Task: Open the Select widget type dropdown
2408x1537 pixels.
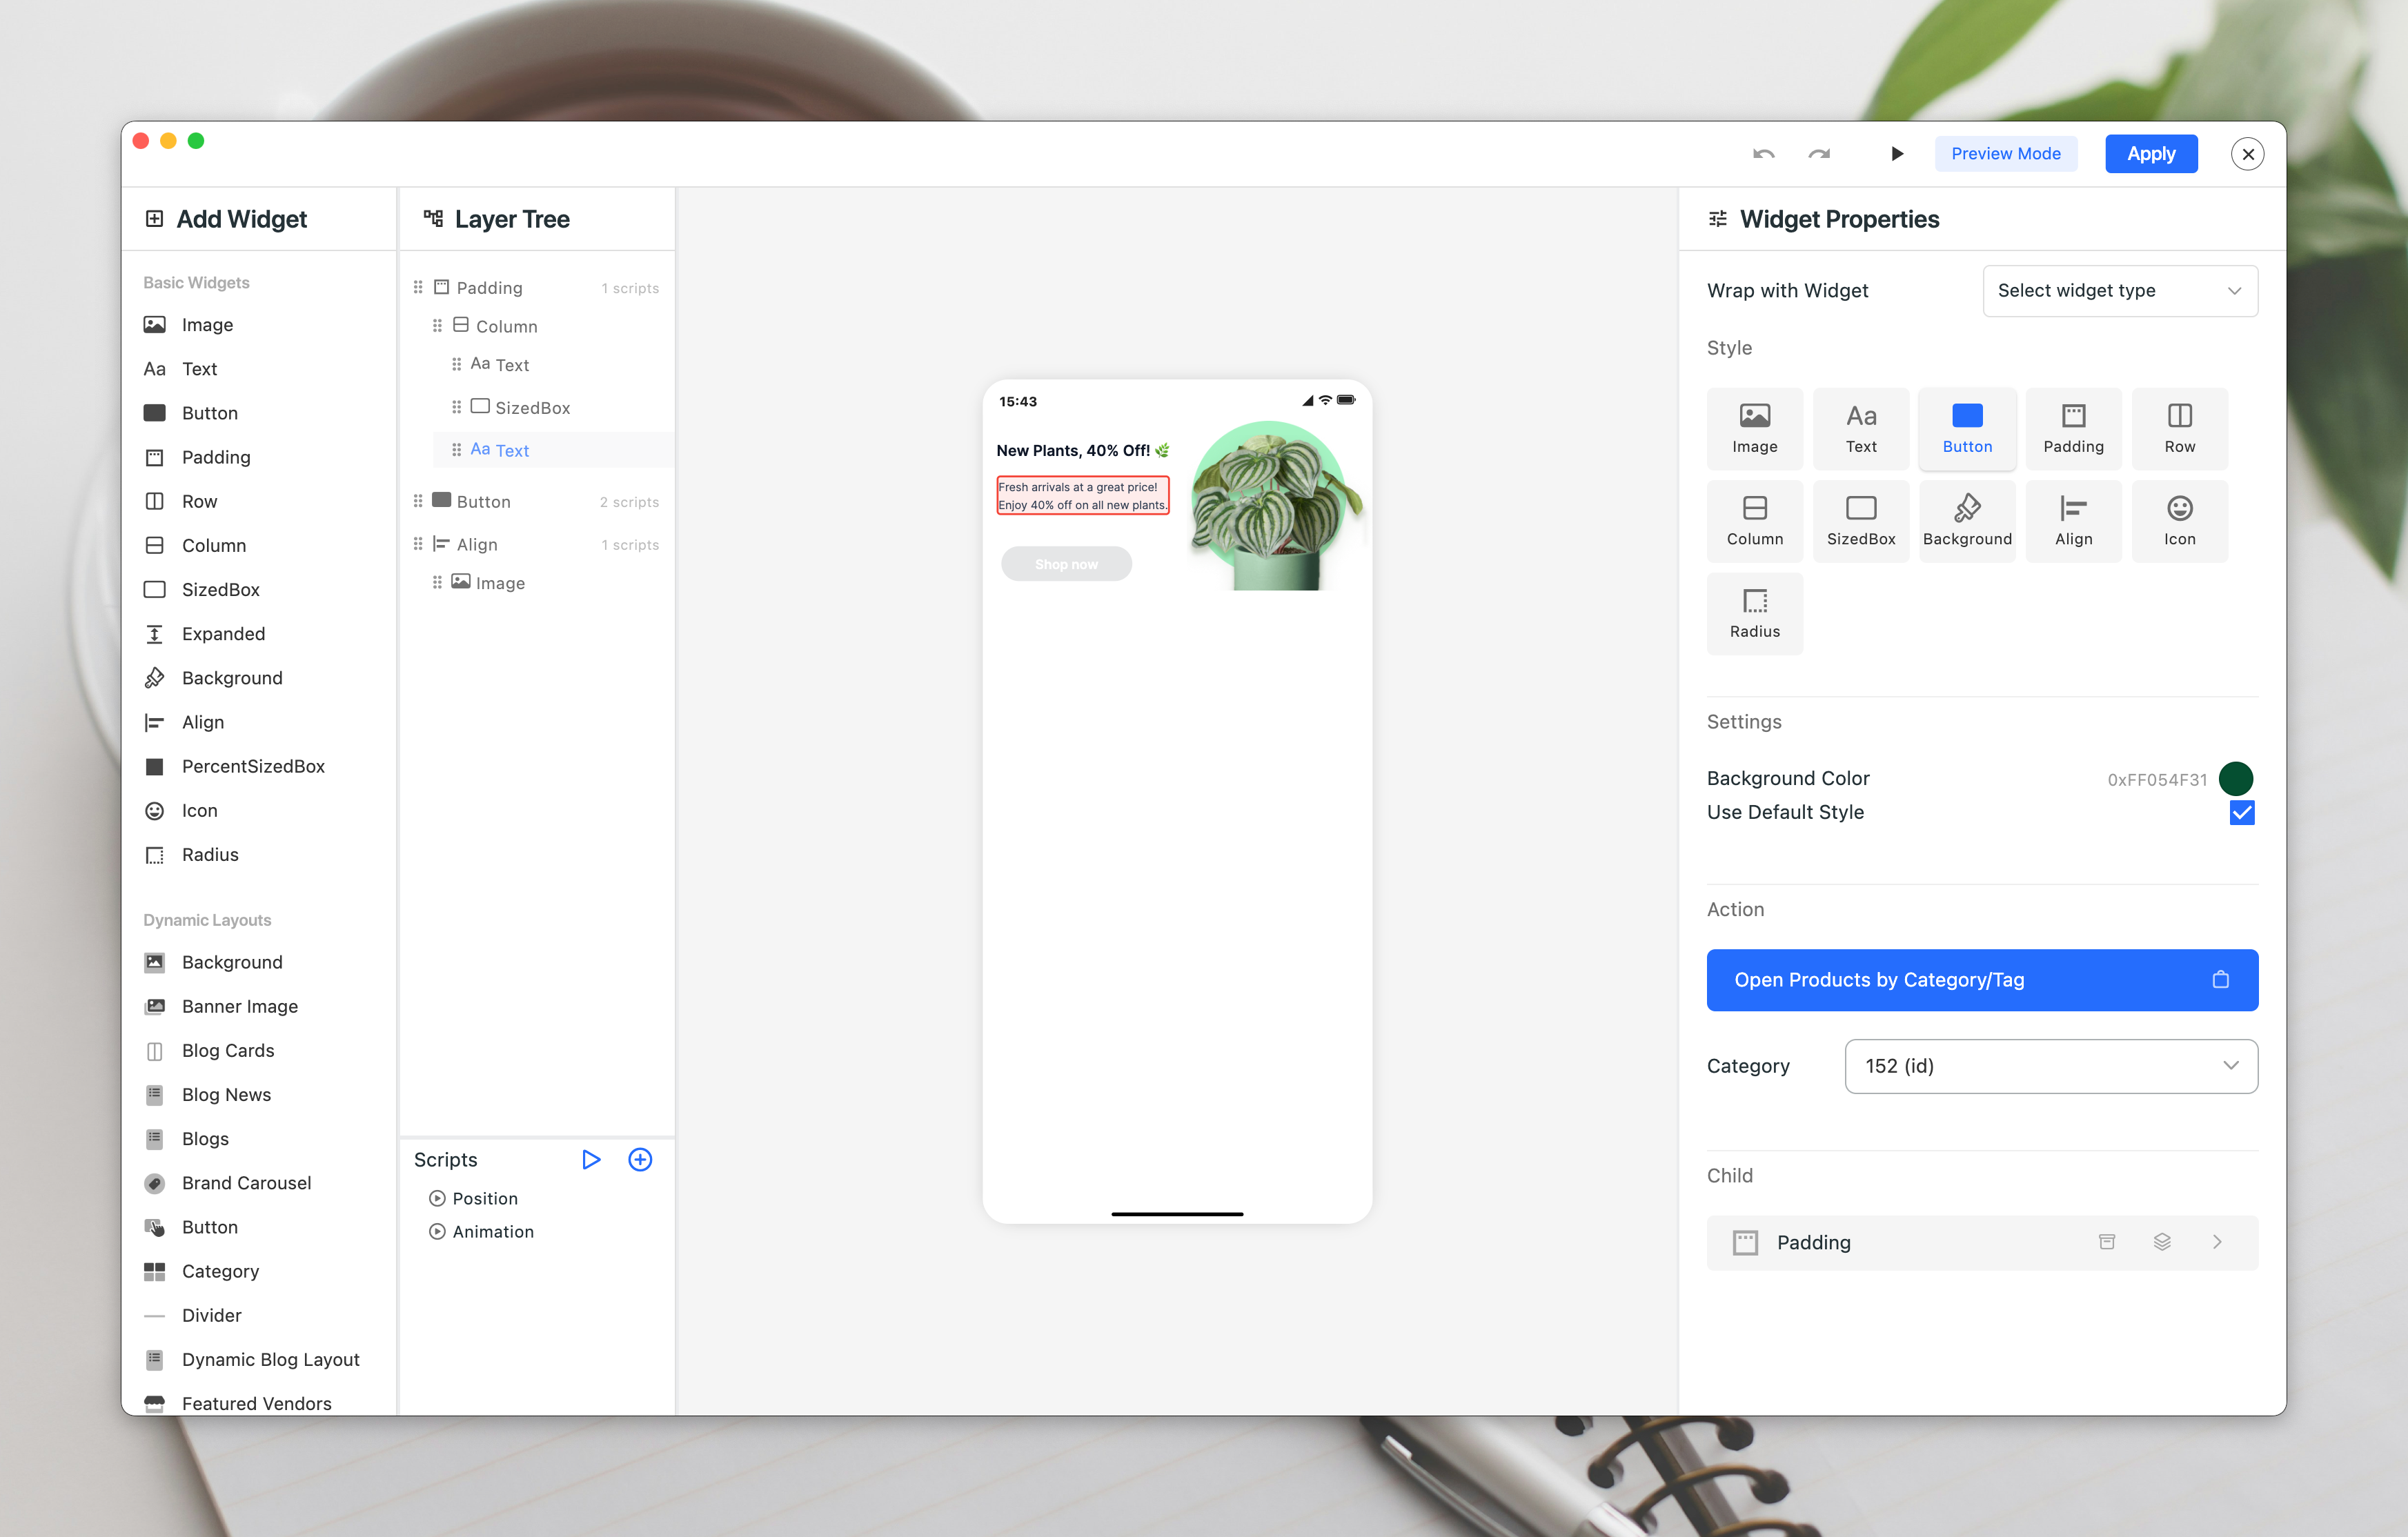Action: tap(2119, 291)
